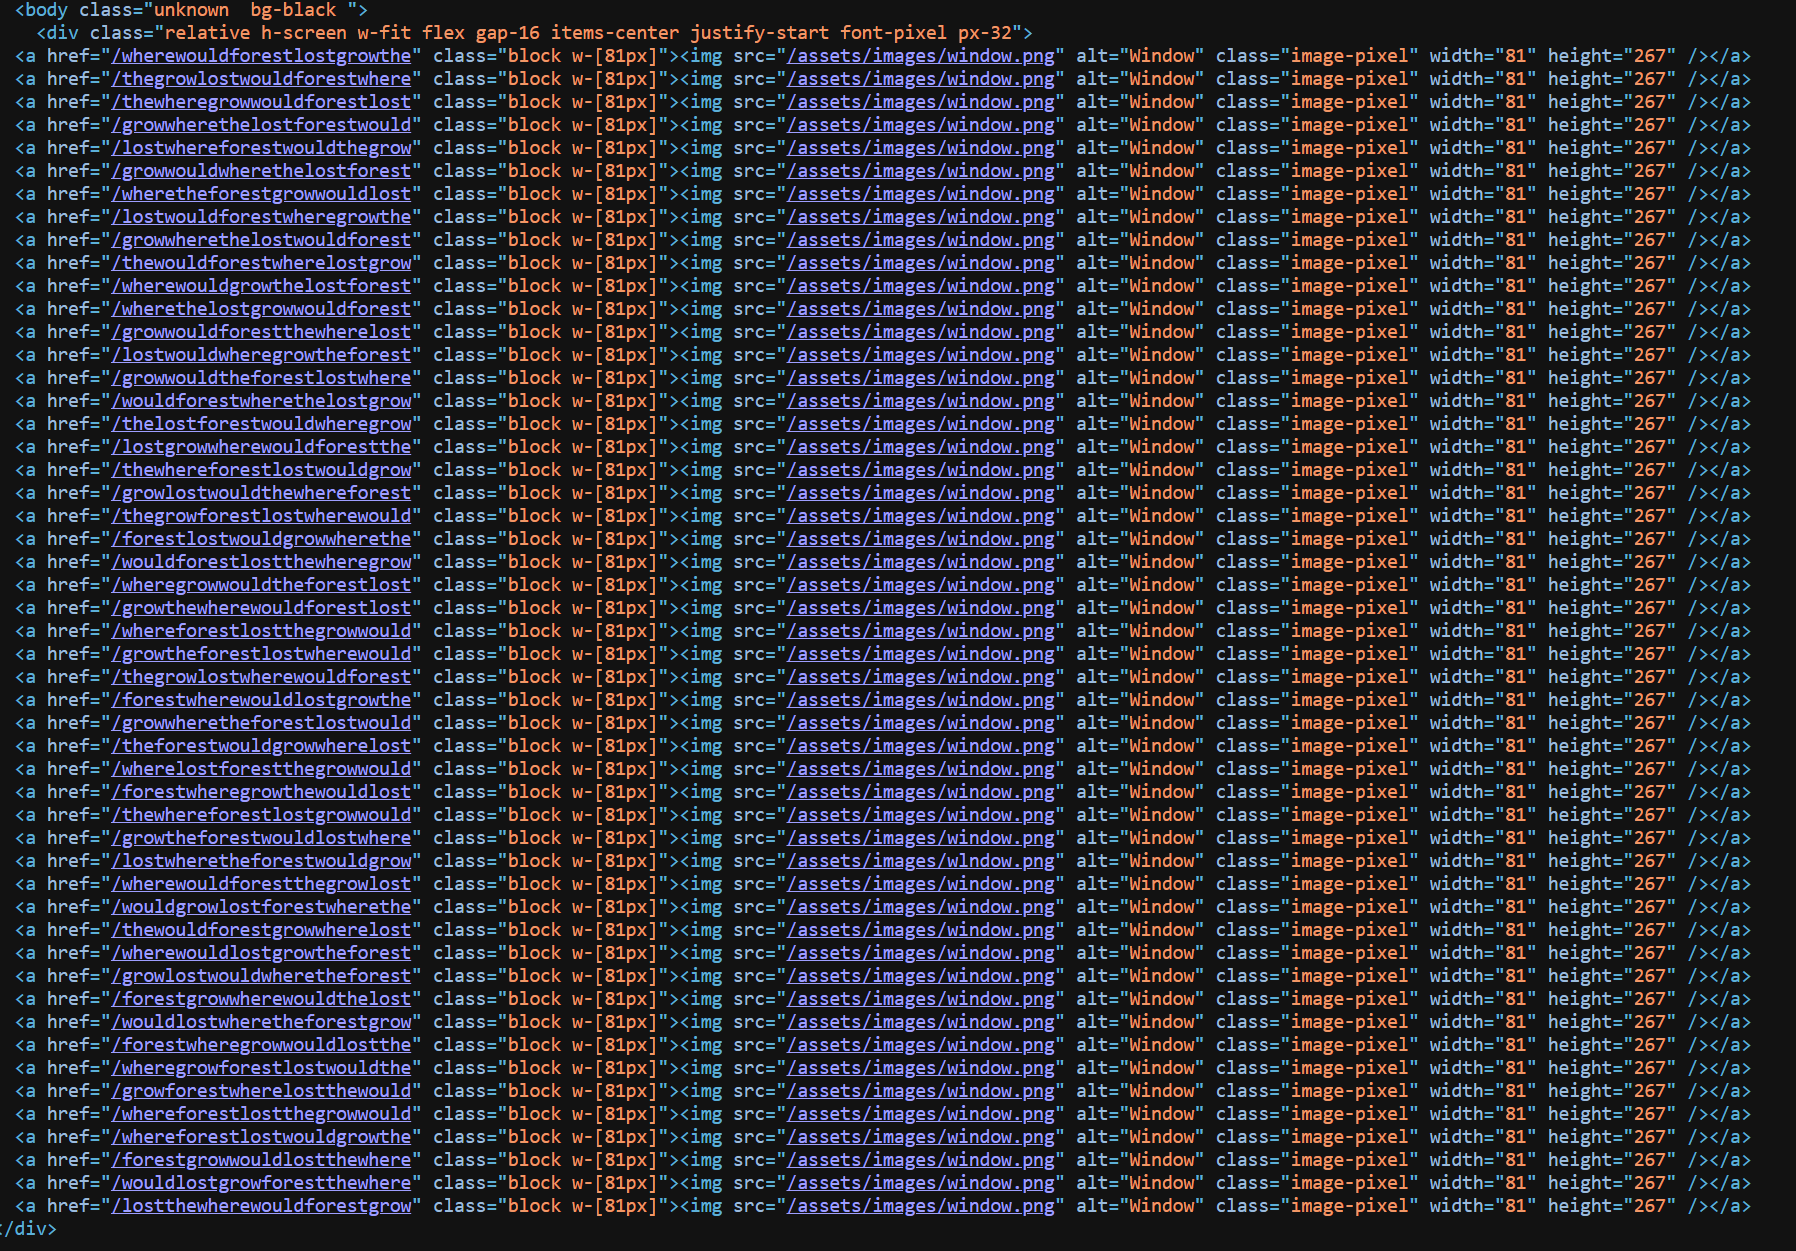Click the /thelostforestwouldwheregrow href link
This screenshot has height=1251, width=1796.
click(x=261, y=424)
